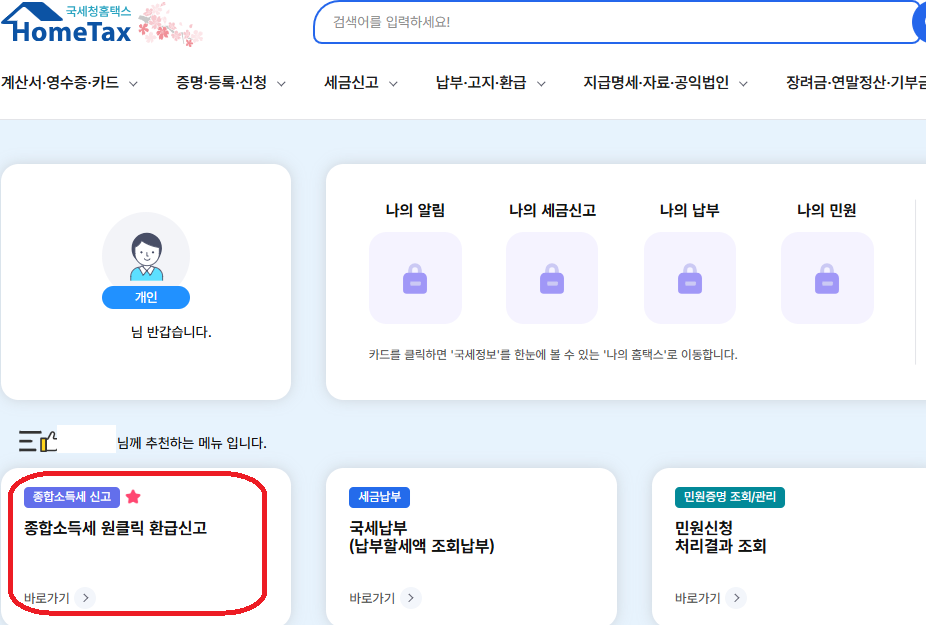Click the 개인 profile avatar illustration

click(x=146, y=252)
